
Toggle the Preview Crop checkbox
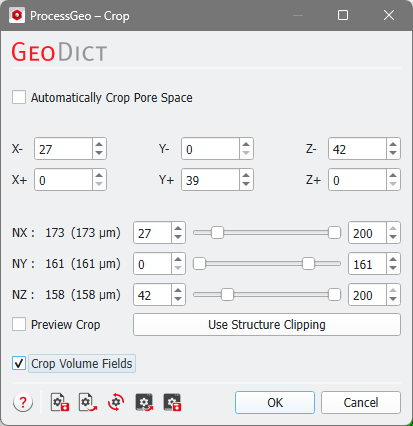(19, 324)
